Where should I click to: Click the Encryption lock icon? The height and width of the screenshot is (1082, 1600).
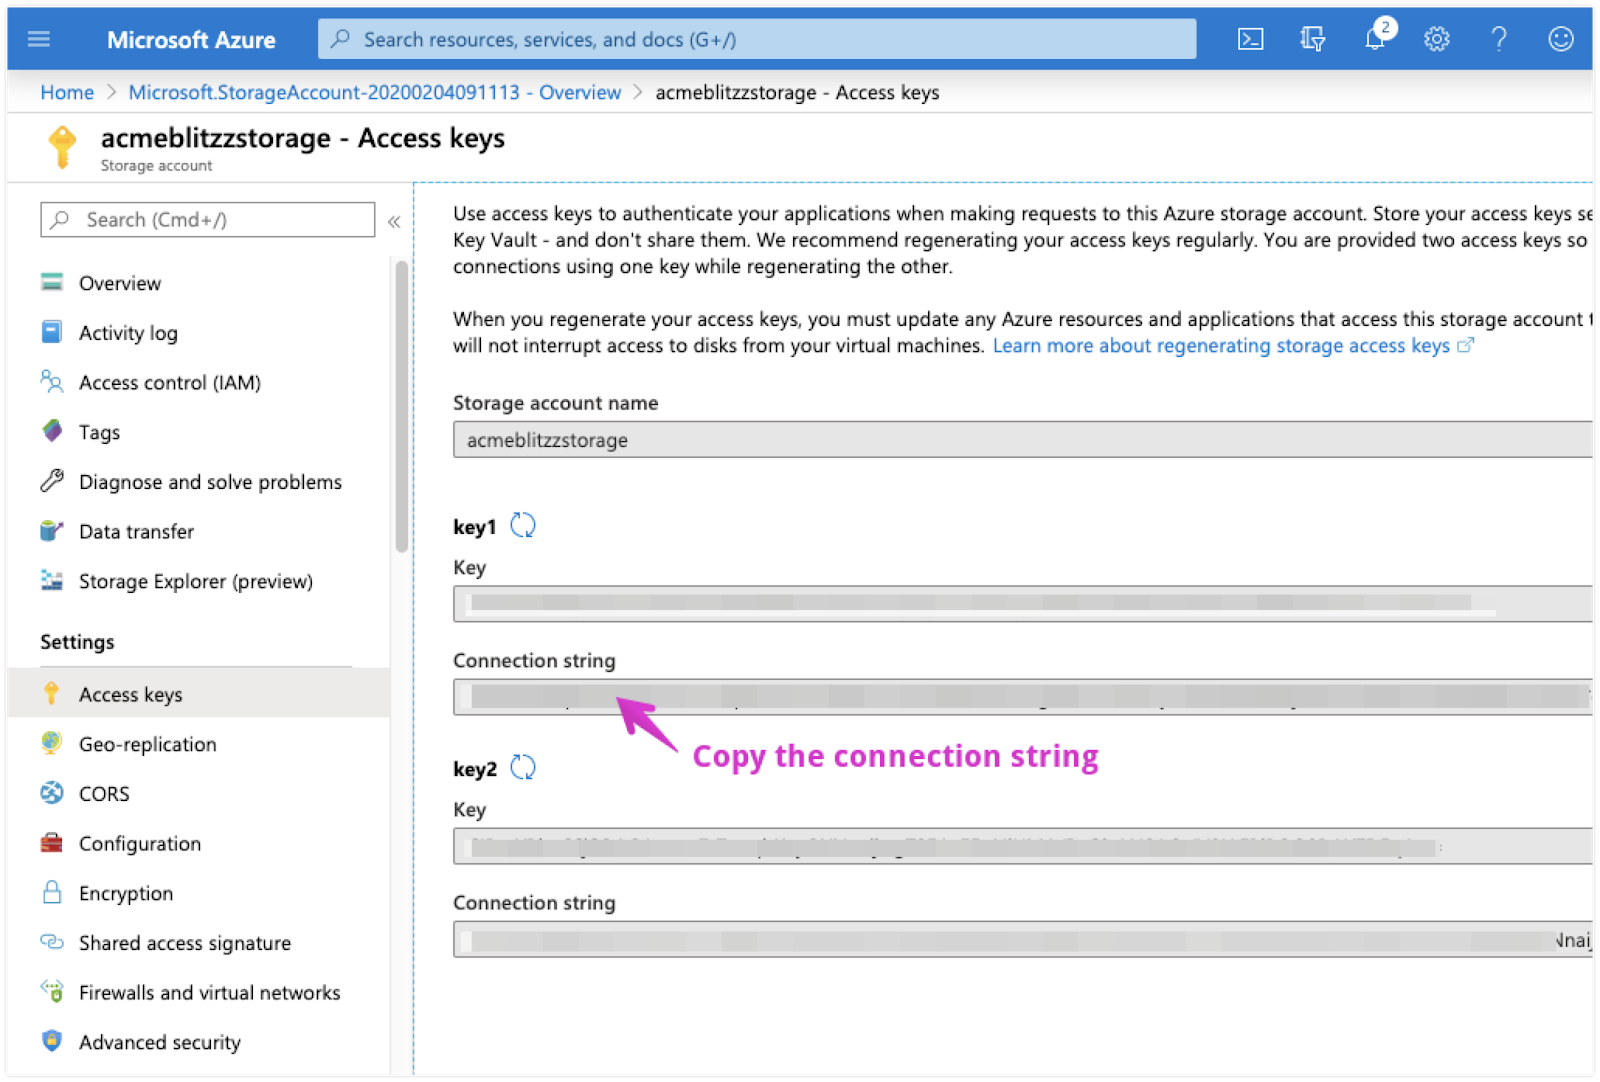click(x=52, y=892)
